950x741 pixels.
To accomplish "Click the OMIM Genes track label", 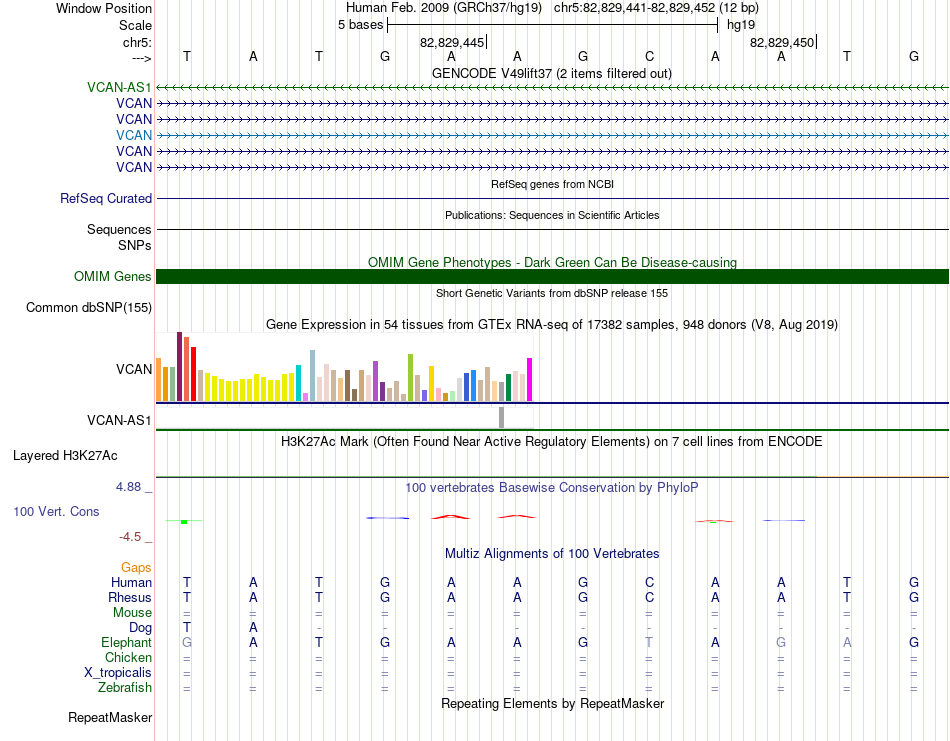I will pyautogui.click(x=112, y=276).
